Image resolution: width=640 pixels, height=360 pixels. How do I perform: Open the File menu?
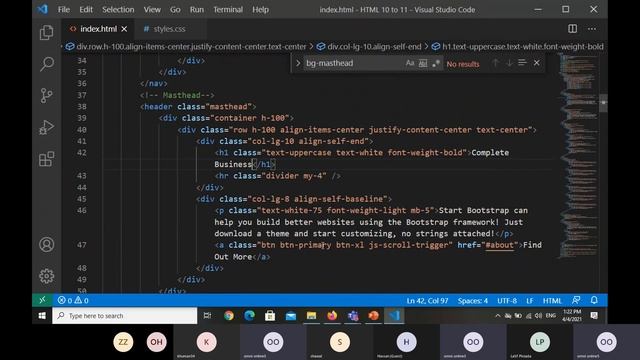pyautogui.click(x=64, y=9)
